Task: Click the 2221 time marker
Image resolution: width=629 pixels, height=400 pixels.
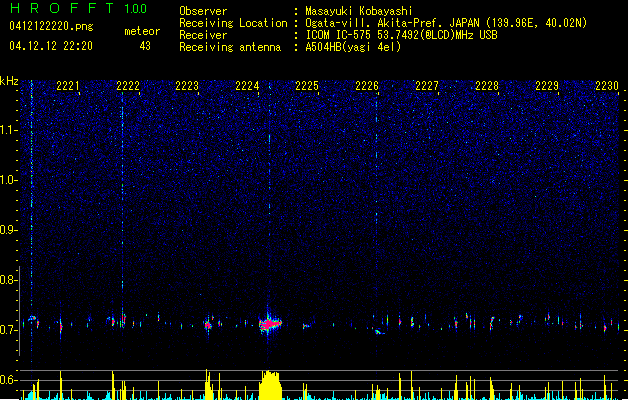Action: pyautogui.click(x=68, y=86)
